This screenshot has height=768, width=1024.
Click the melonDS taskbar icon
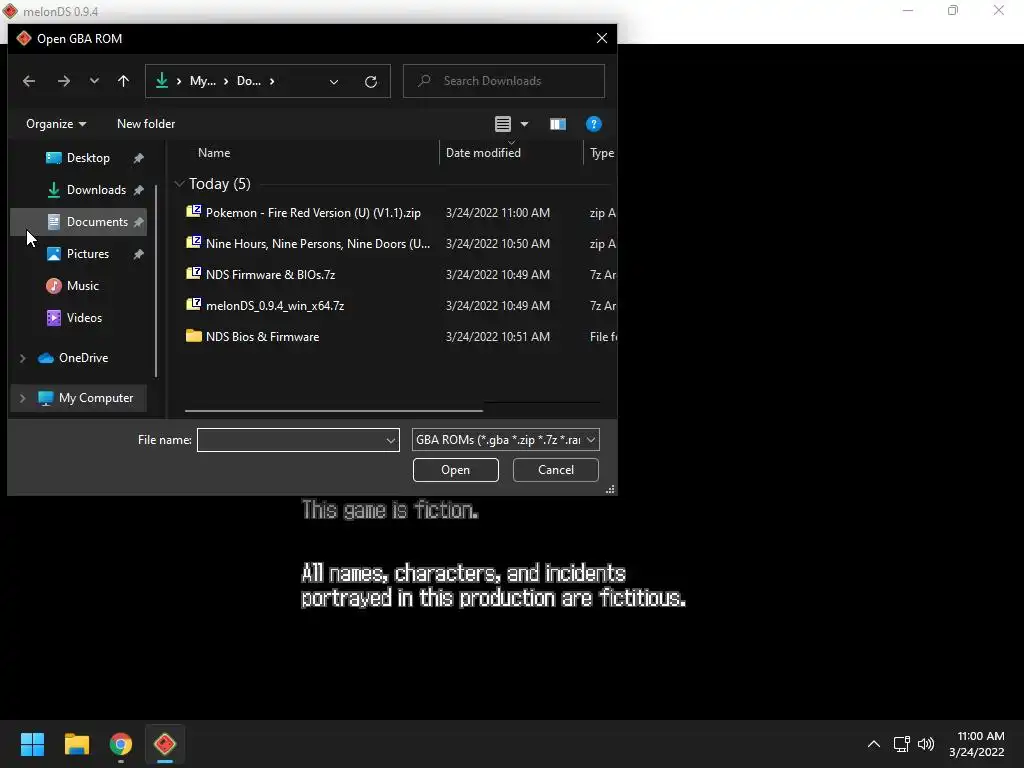165,744
